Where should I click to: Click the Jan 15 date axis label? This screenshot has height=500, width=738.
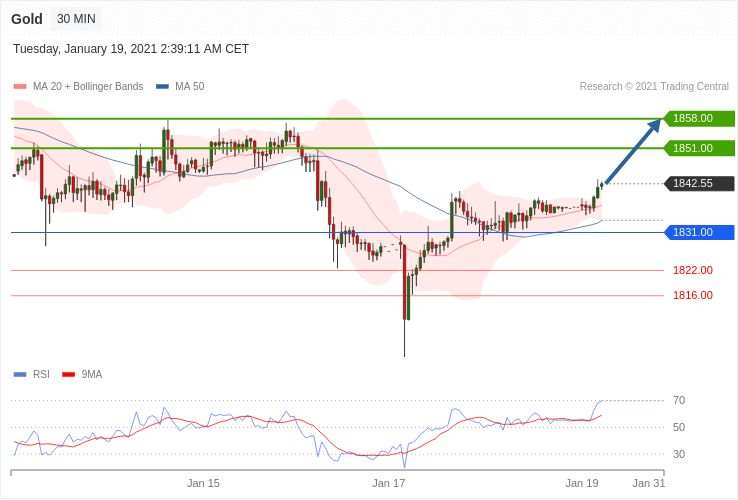[x=203, y=483]
